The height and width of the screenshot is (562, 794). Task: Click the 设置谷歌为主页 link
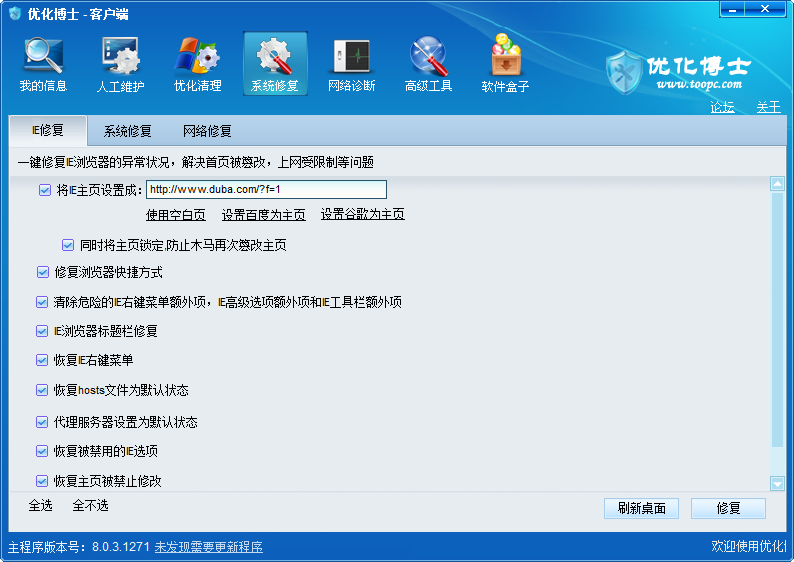363,214
